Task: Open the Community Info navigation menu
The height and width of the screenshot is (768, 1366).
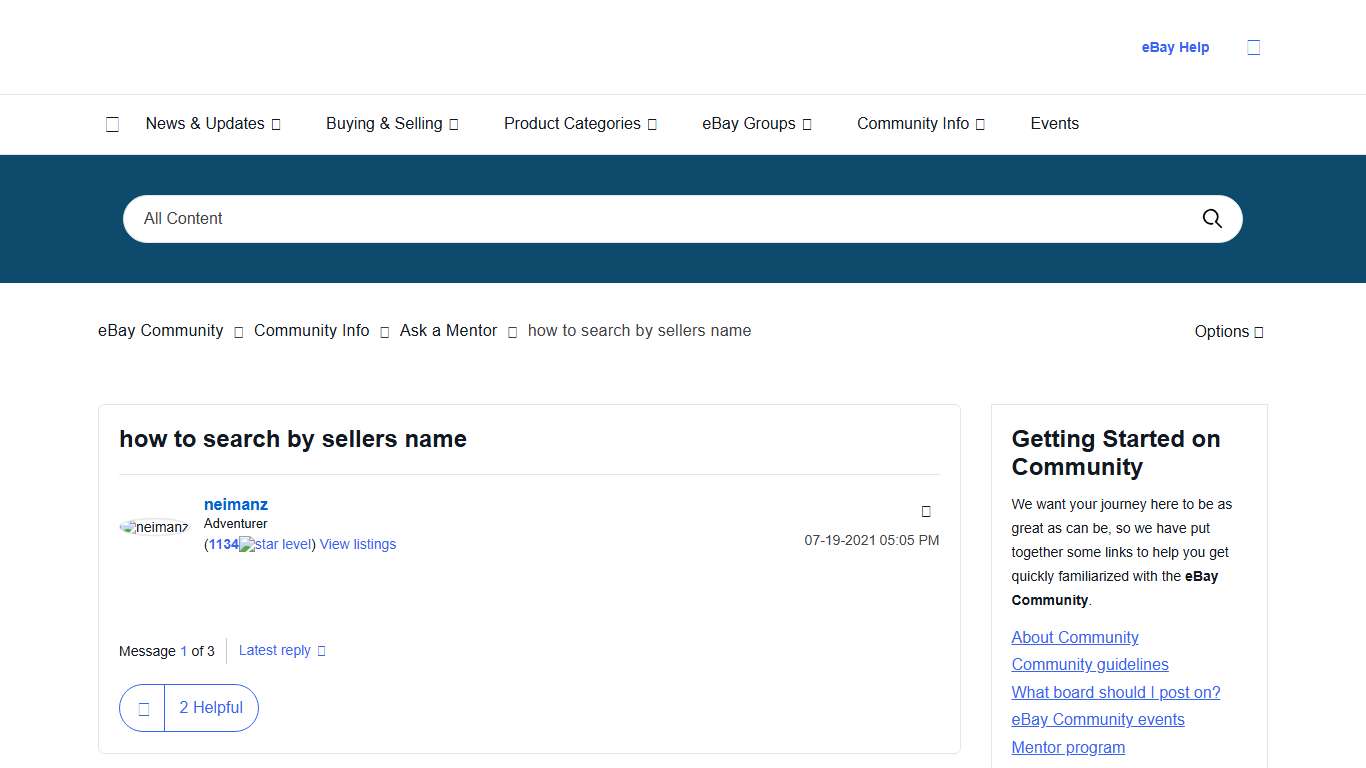Action: point(913,123)
